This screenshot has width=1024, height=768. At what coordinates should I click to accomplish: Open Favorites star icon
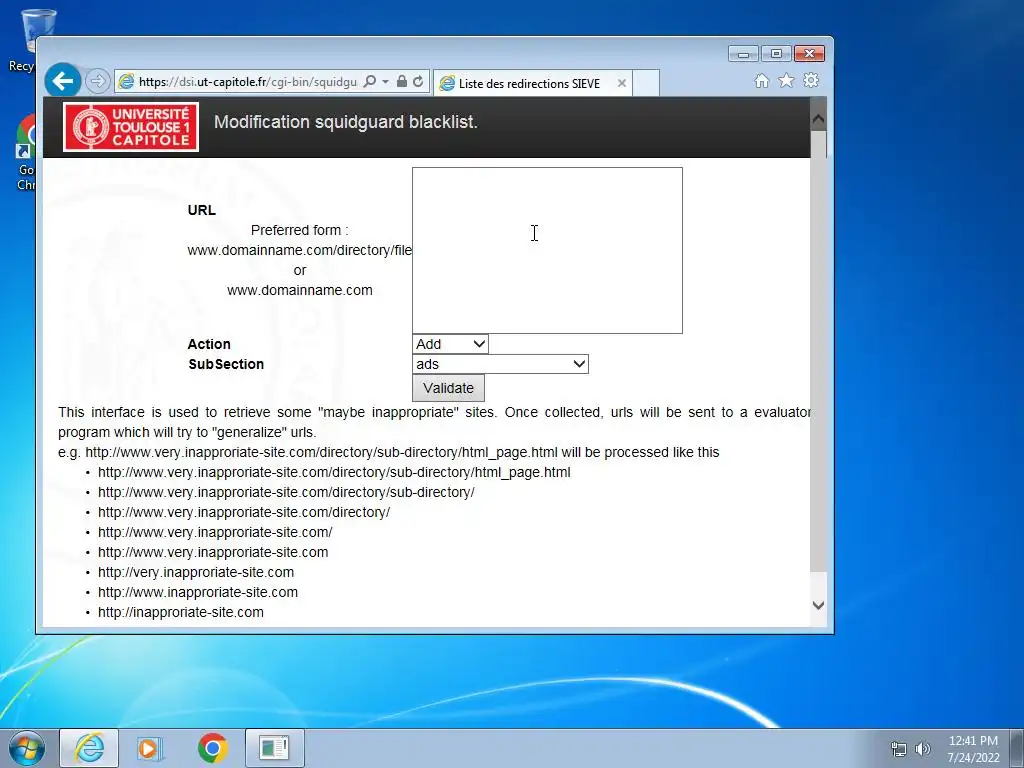click(x=786, y=80)
